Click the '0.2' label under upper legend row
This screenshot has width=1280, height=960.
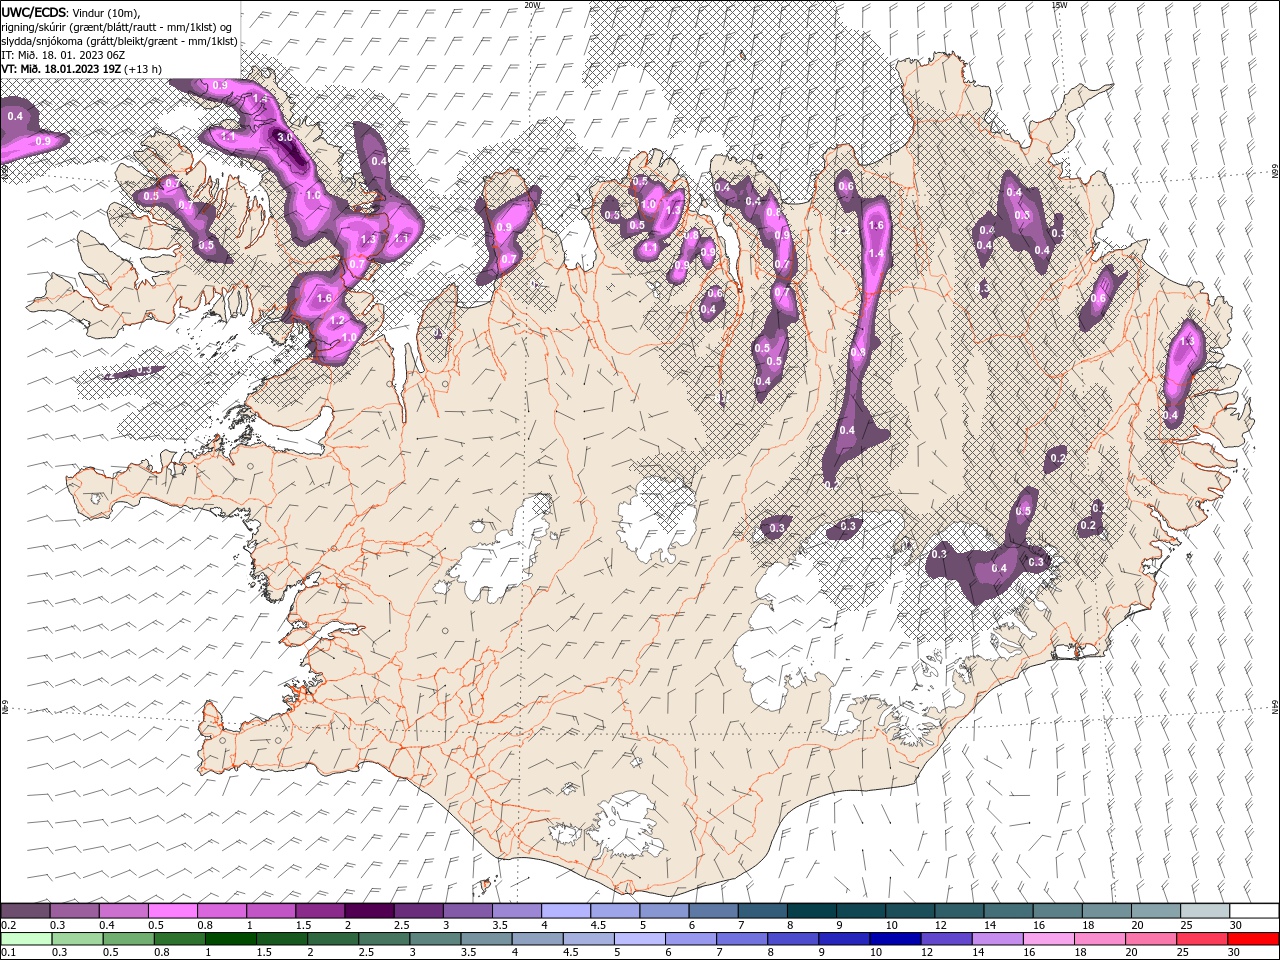click(x=8, y=925)
